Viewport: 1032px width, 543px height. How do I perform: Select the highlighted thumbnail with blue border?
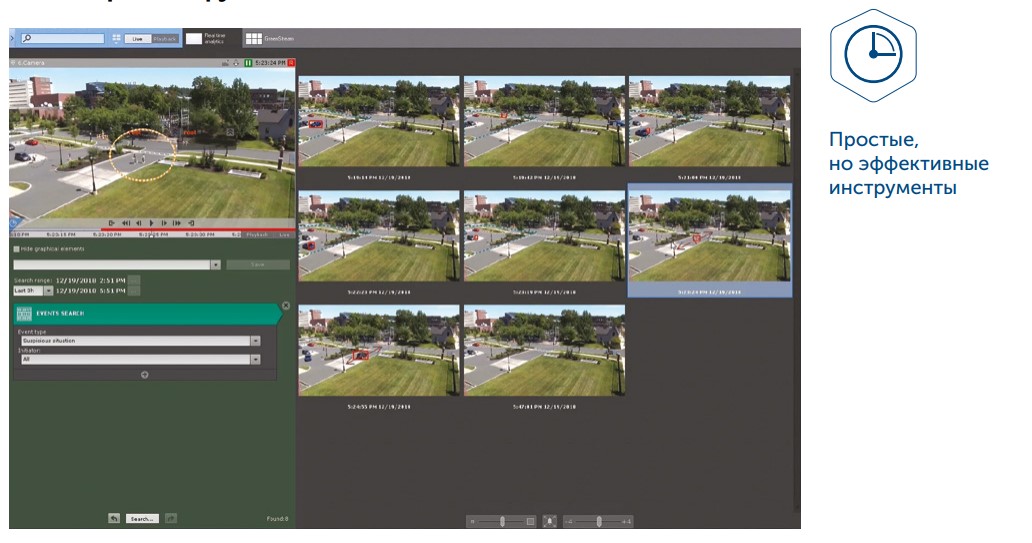click(710, 240)
